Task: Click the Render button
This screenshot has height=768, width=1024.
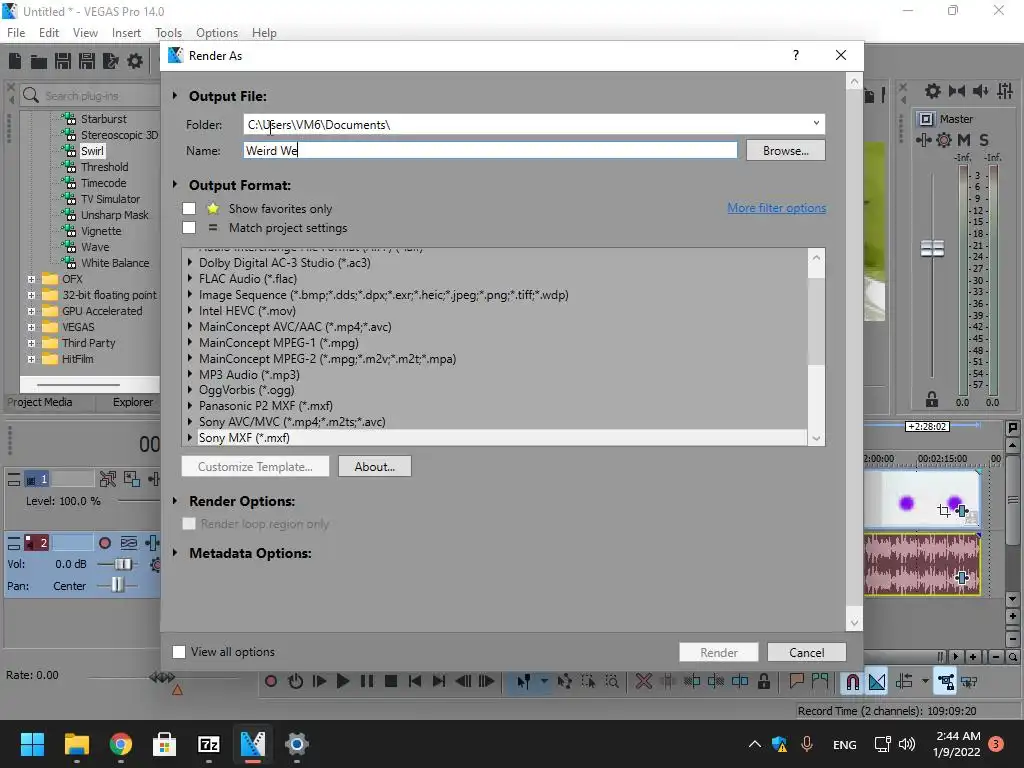Action: (718, 652)
